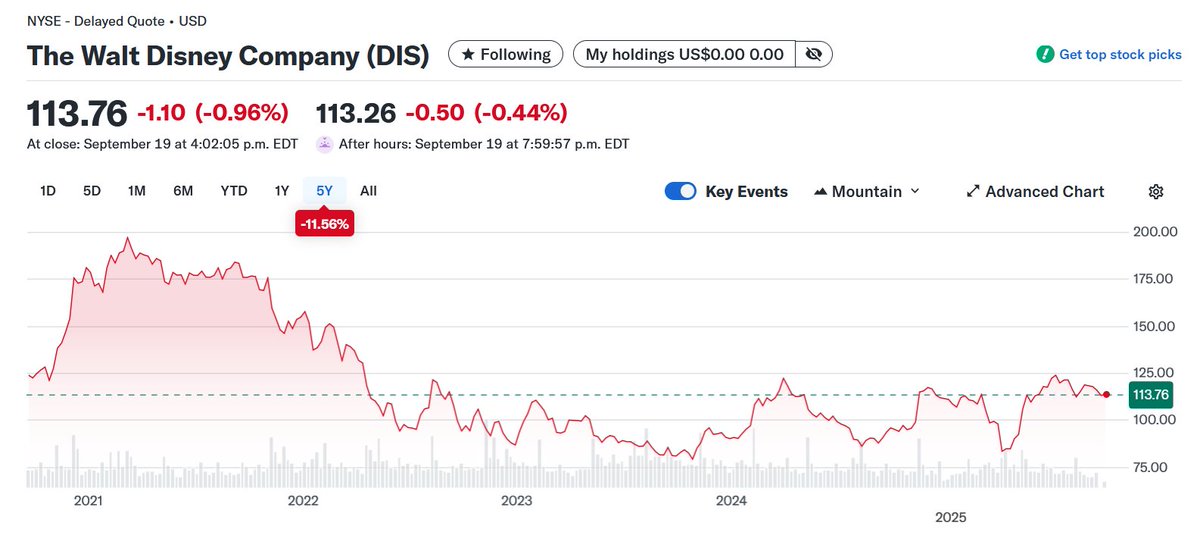Select the 5D time range
Viewport: 1200px width, 535px height.
click(x=92, y=191)
